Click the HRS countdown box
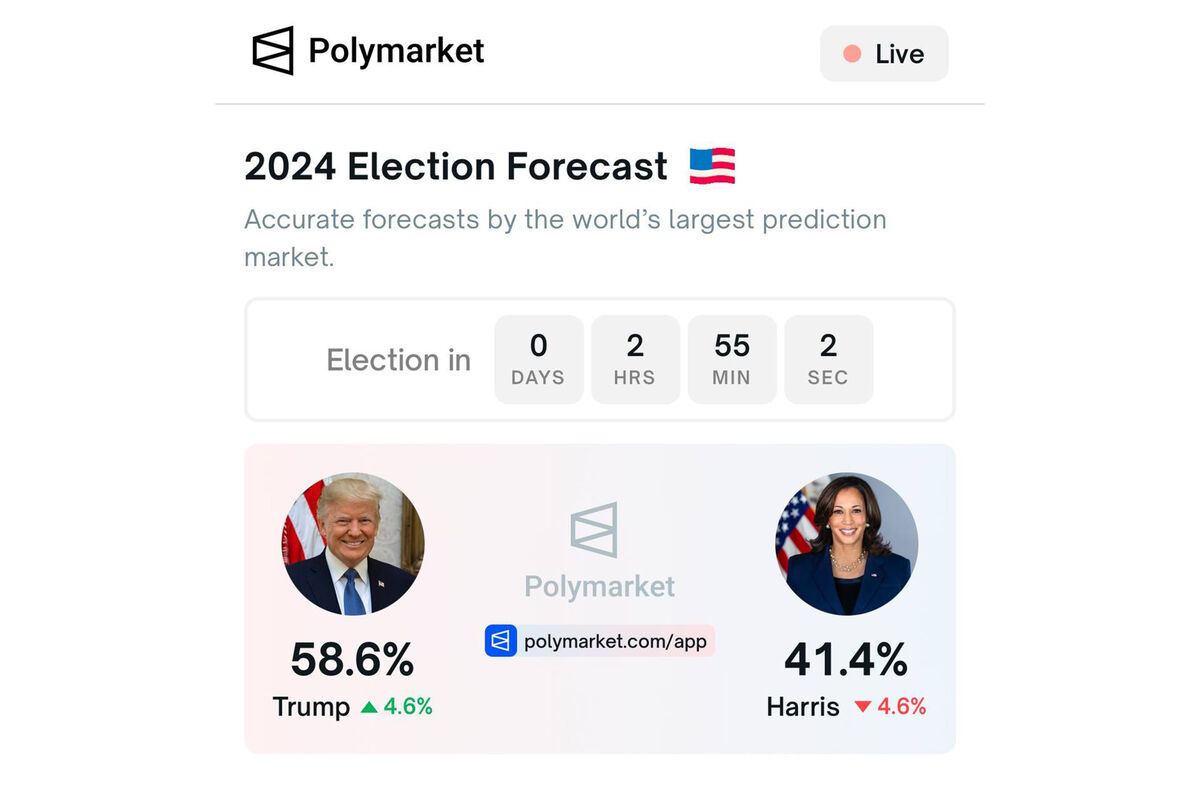Image resolution: width=1200 pixels, height=800 pixels. 635,359
